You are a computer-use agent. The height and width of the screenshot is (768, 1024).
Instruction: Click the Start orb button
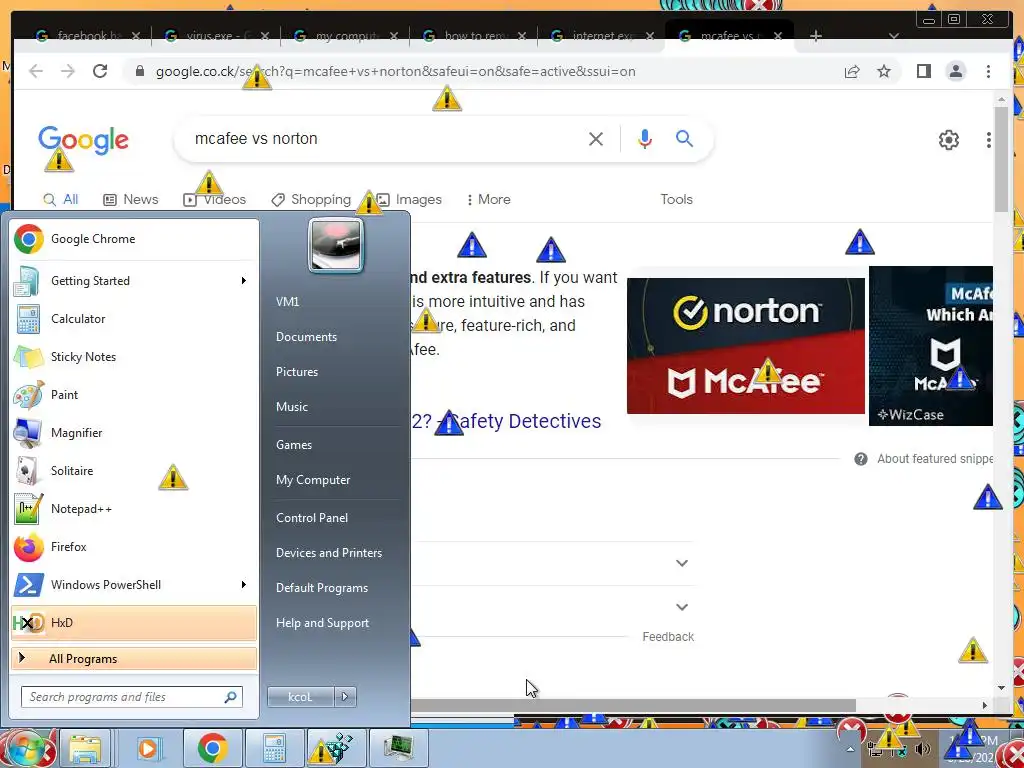(26, 748)
